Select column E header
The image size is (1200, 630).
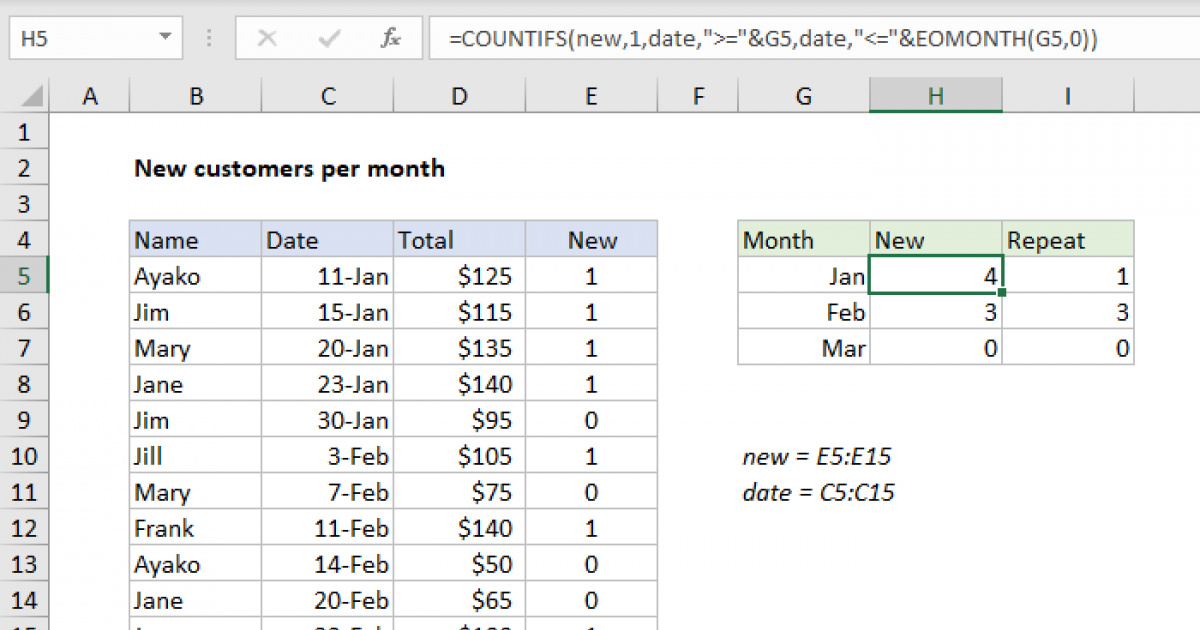591,95
